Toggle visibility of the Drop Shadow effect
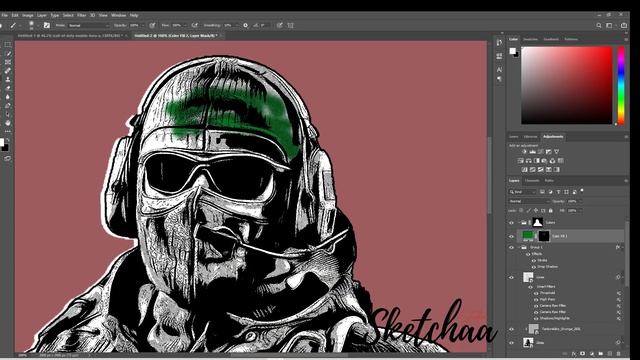 point(534,267)
